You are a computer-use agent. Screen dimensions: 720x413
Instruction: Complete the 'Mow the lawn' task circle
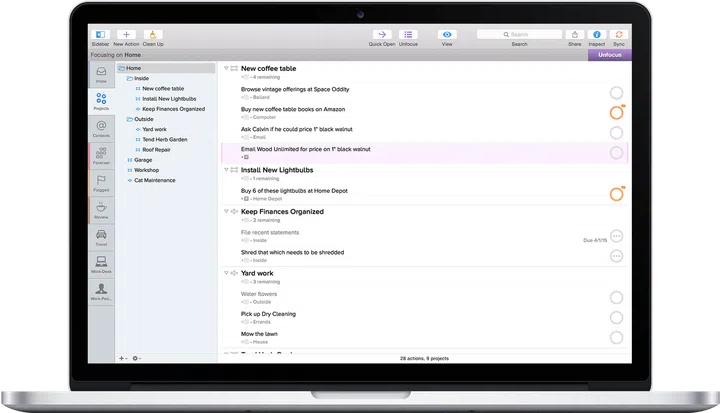pyautogui.click(x=616, y=337)
